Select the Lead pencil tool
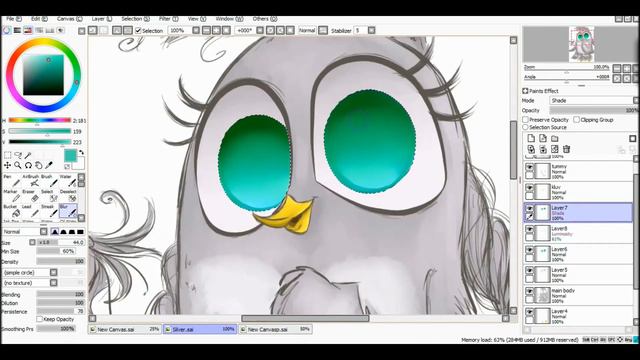640x360 pixels. click(31, 211)
